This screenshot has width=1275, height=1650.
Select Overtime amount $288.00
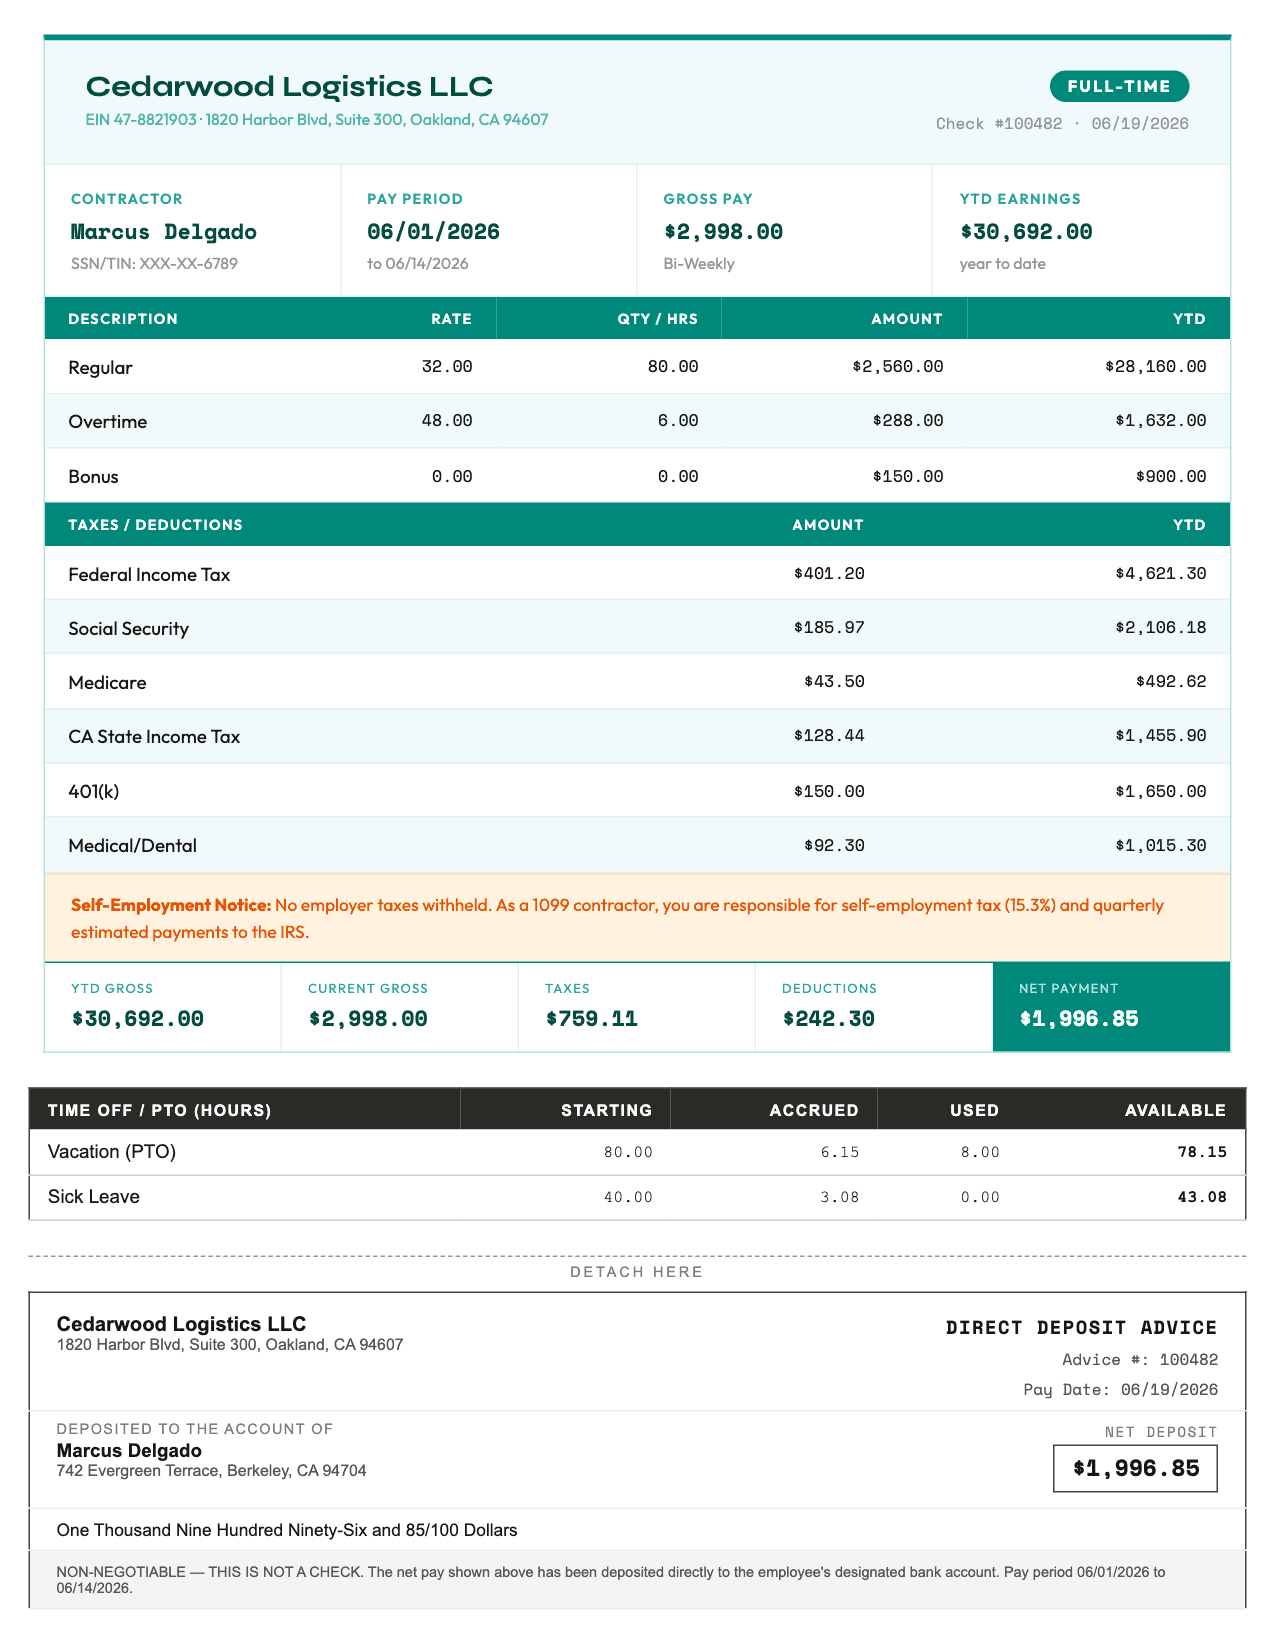[908, 421]
